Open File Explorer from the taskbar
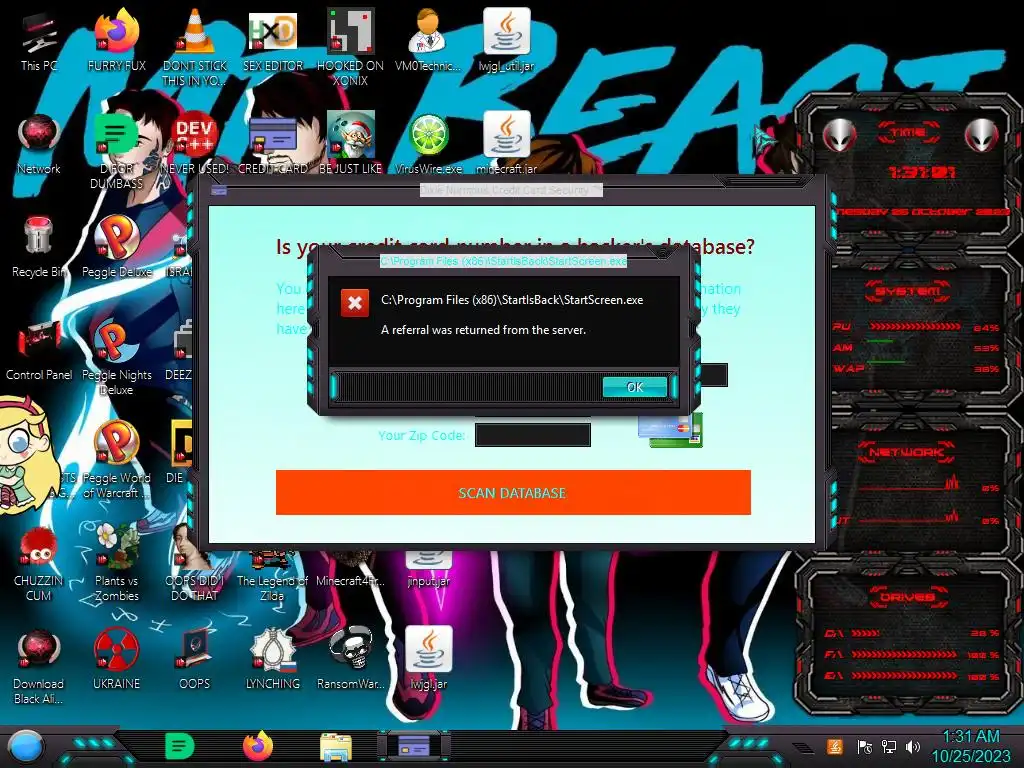This screenshot has width=1024, height=768. [x=336, y=748]
